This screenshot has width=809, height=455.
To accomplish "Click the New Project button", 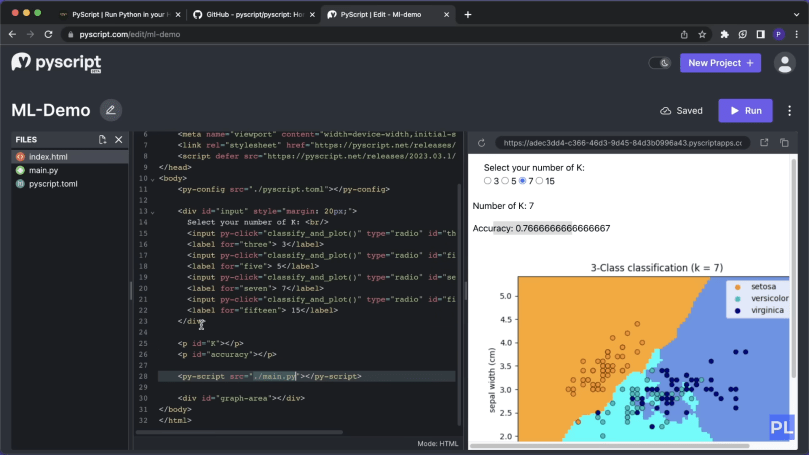I will click(720, 63).
